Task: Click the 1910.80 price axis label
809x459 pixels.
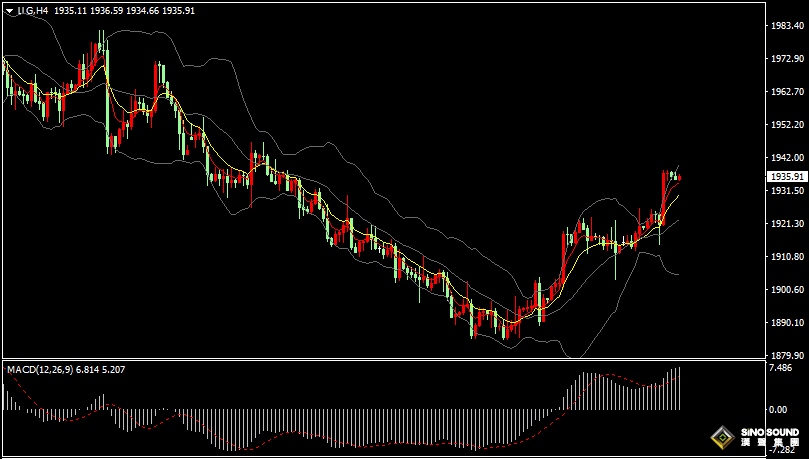Action: click(784, 257)
